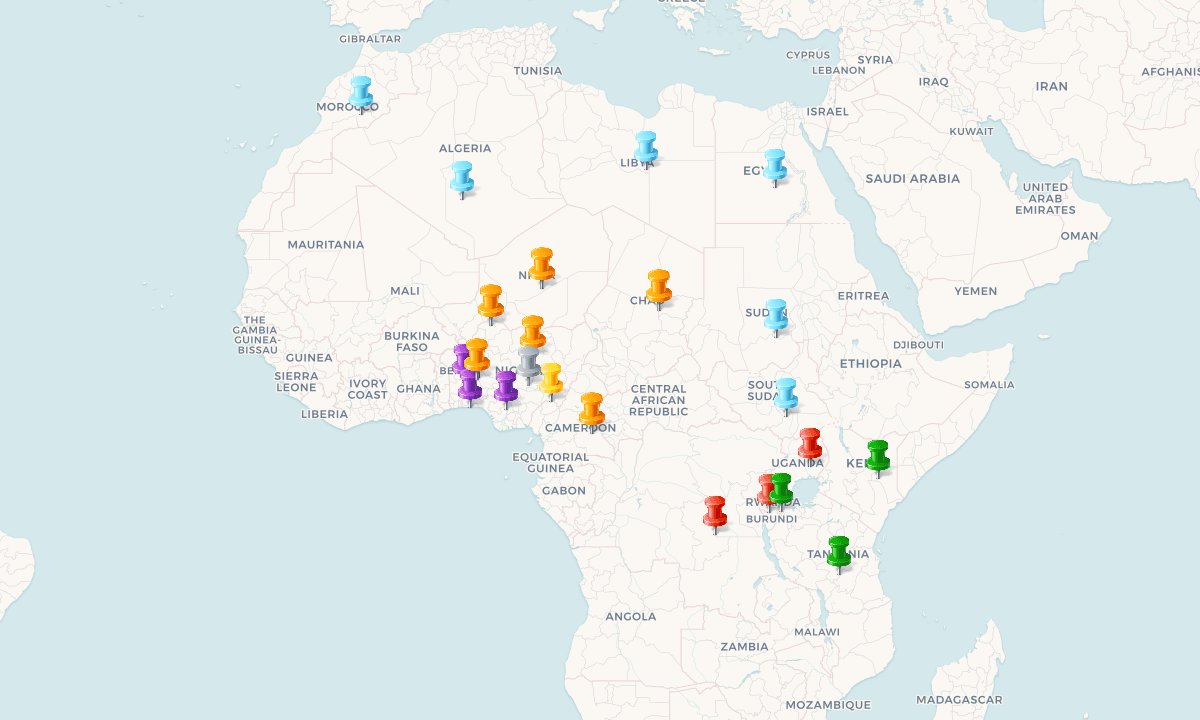This screenshot has width=1200, height=720.
Task: Select the red pin west of Burundi
Action: tap(715, 511)
